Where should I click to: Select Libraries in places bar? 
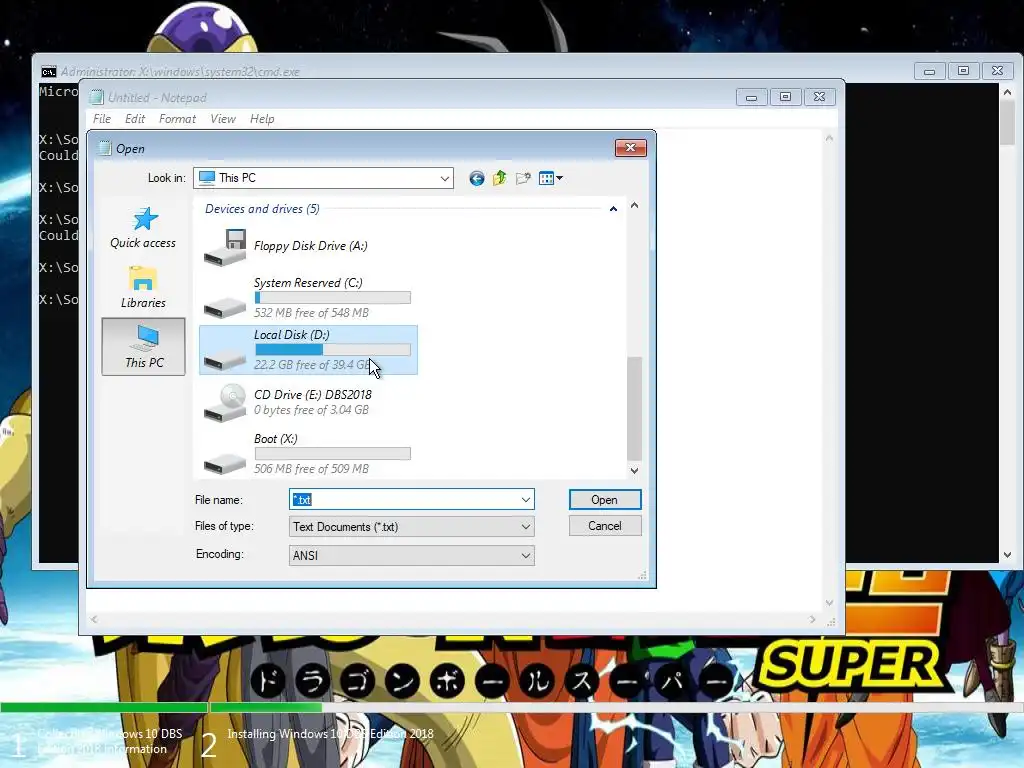pyautogui.click(x=143, y=287)
